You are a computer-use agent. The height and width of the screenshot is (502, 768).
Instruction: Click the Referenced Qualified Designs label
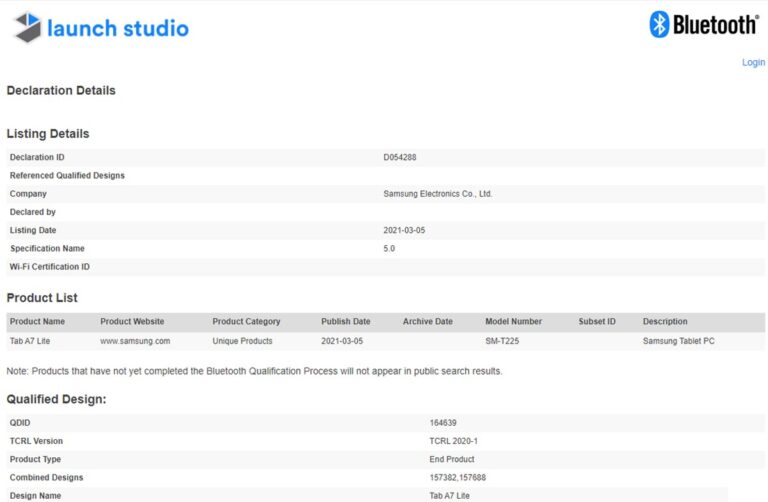point(67,175)
